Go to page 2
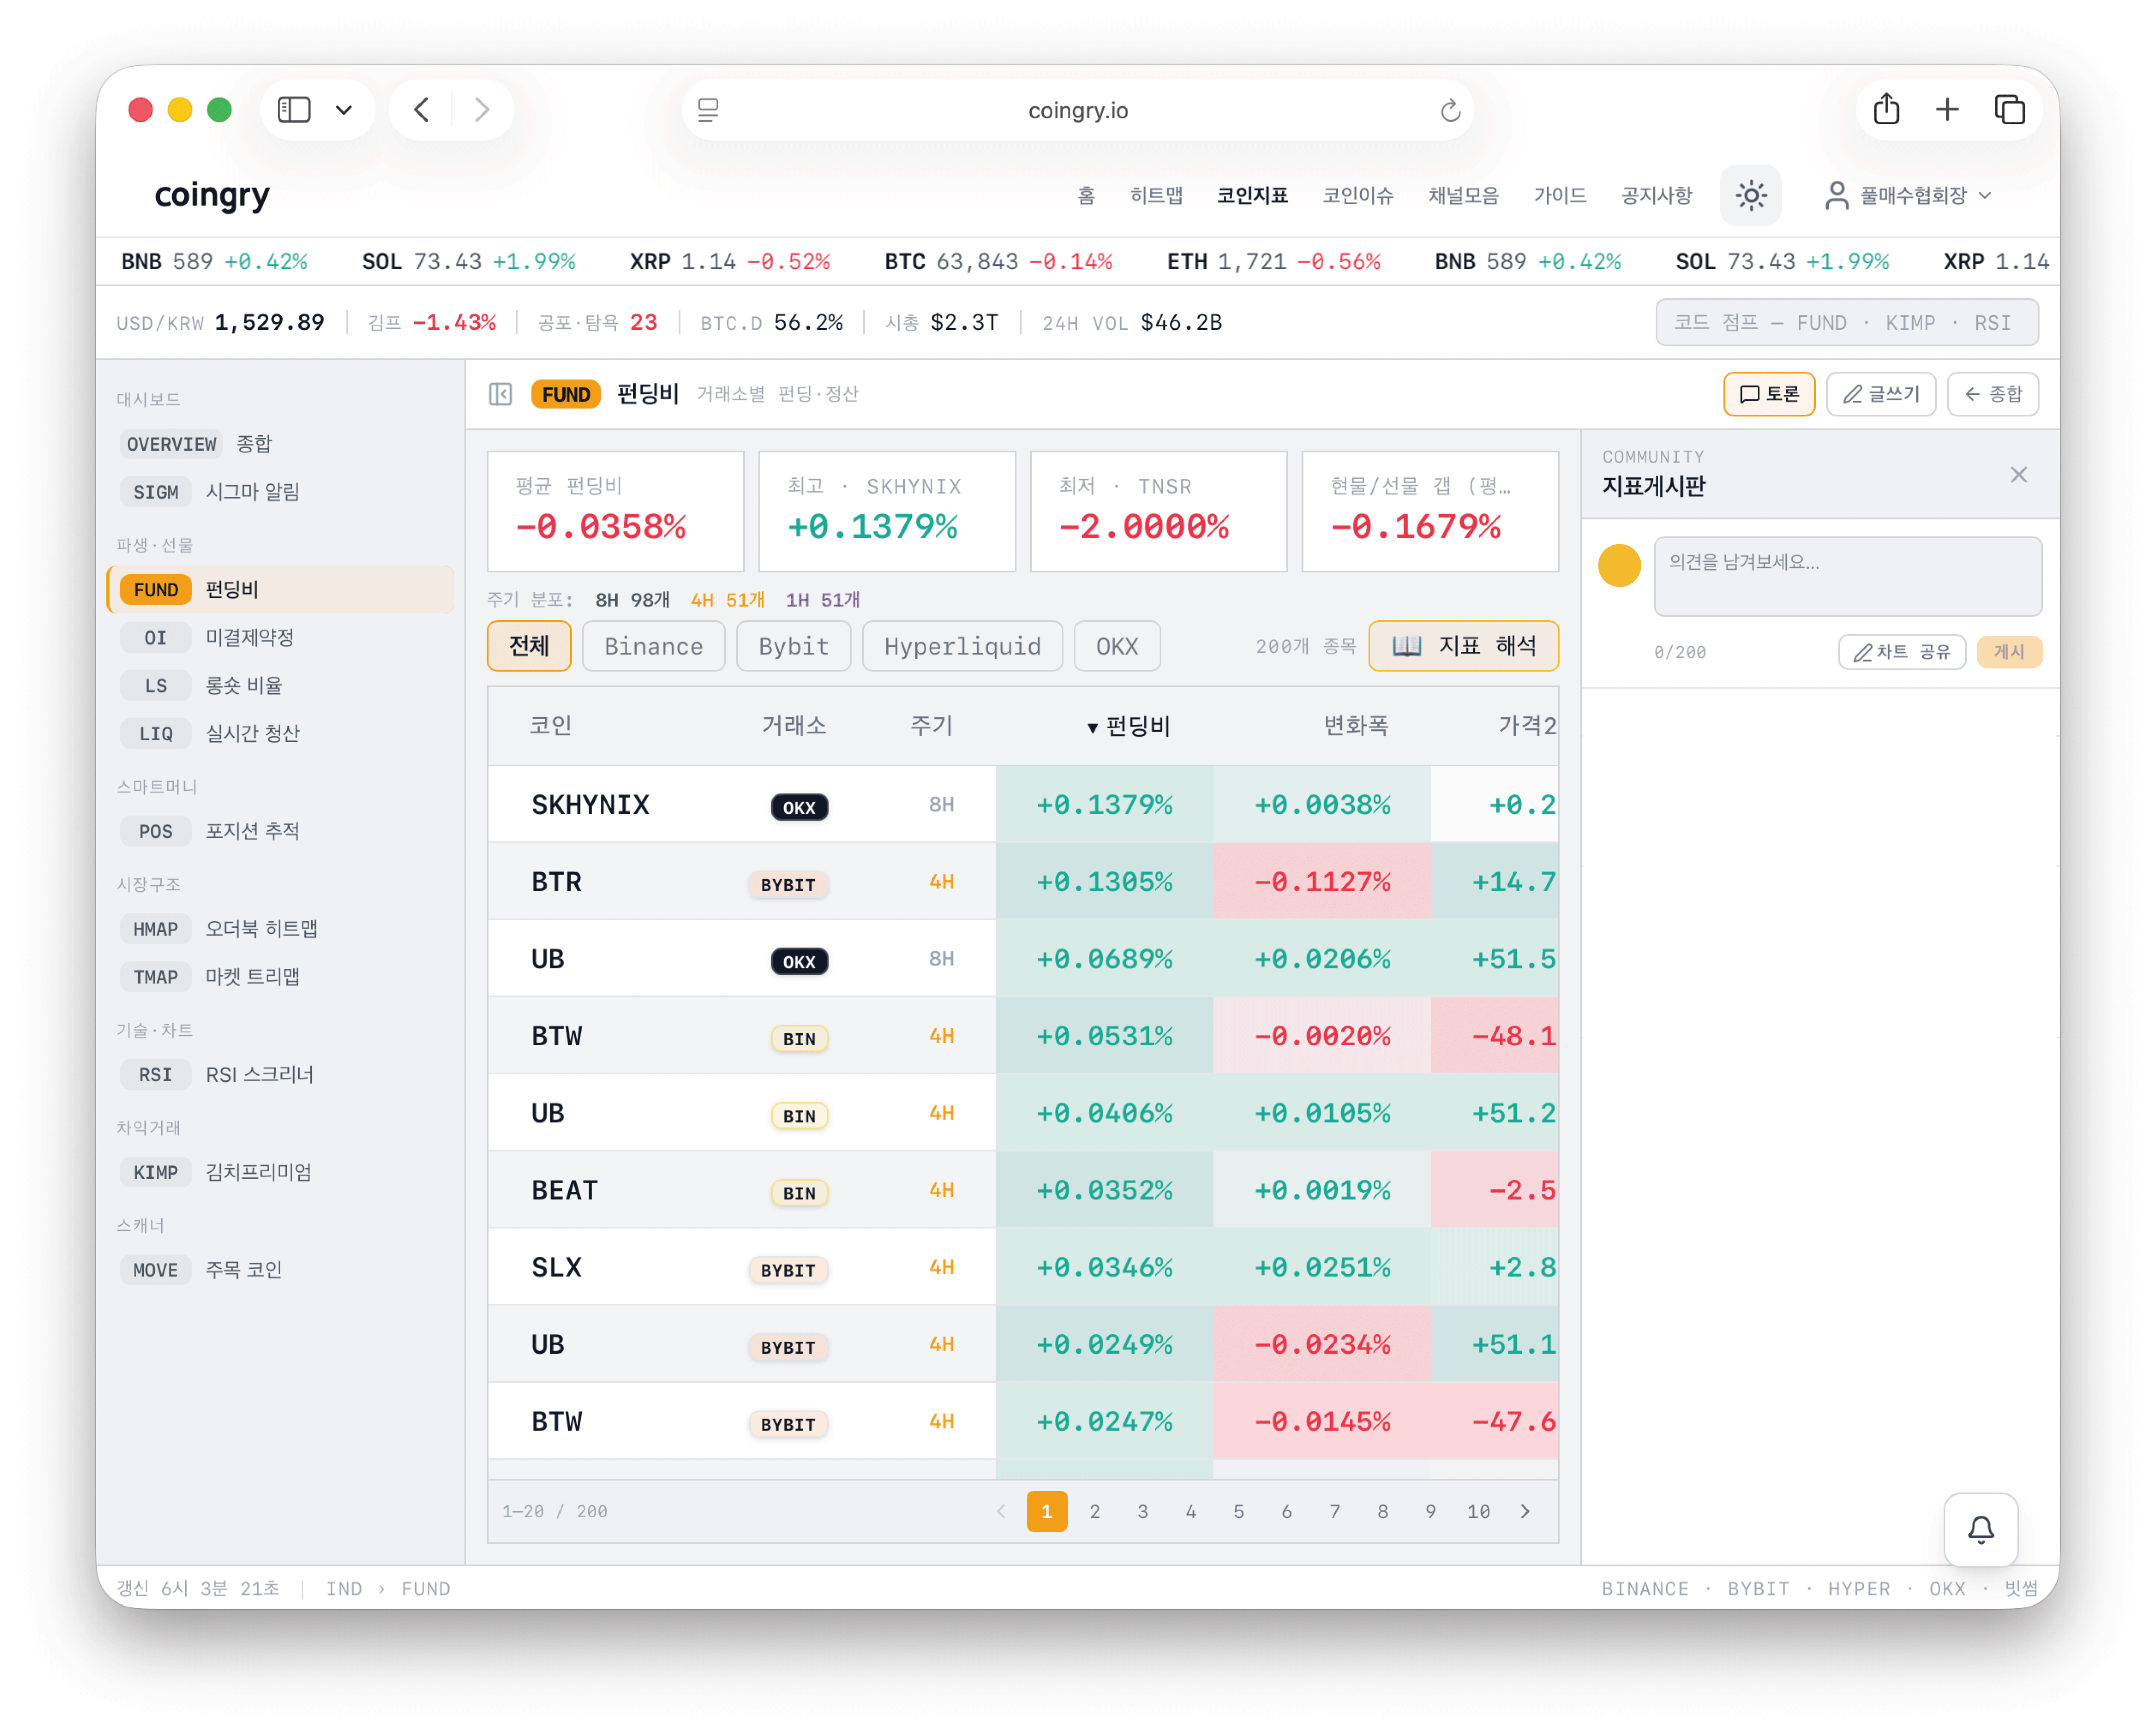This screenshot has height=1736, width=2156. pyautogui.click(x=1095, y=1512)
